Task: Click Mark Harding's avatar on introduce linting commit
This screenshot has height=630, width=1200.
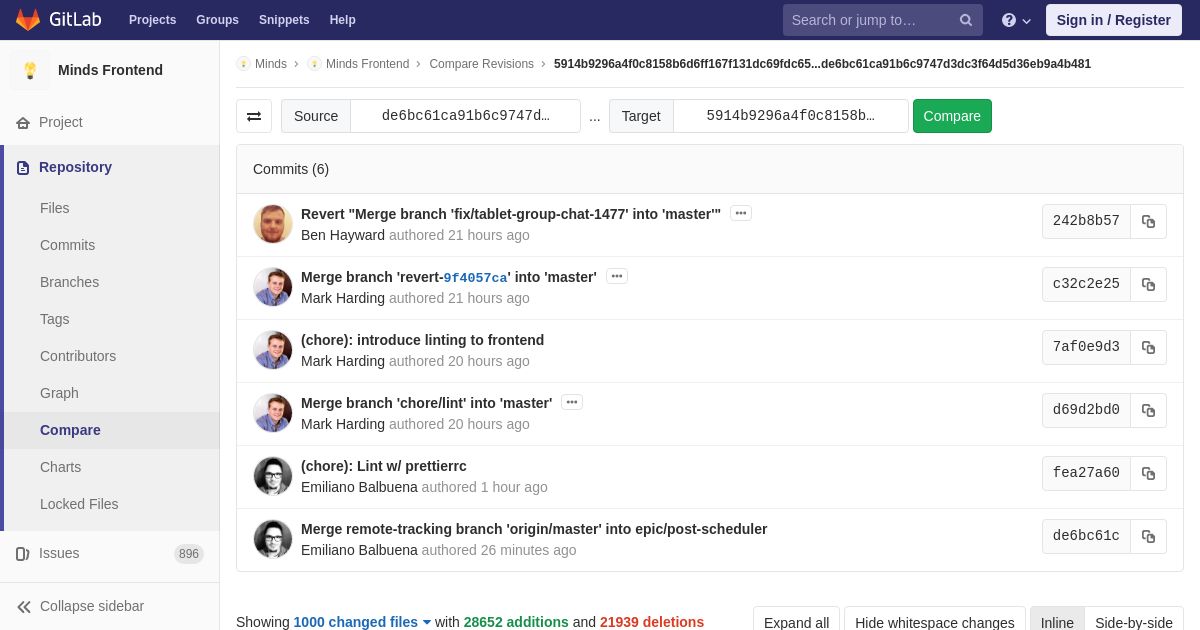Action: click(273, 350)
